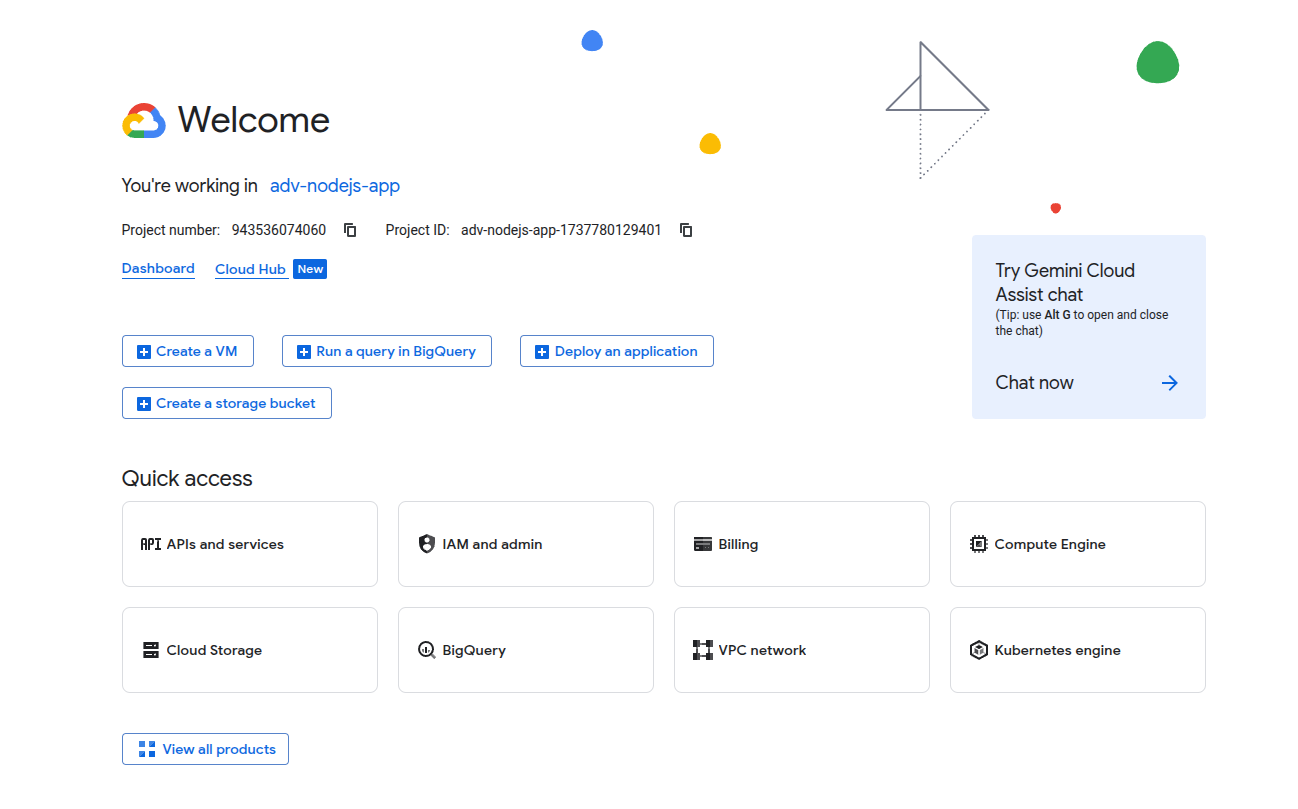Click the Chat now arrow
The image size is (1298, 809).
pyautogui.click(x=1169, y=382)
